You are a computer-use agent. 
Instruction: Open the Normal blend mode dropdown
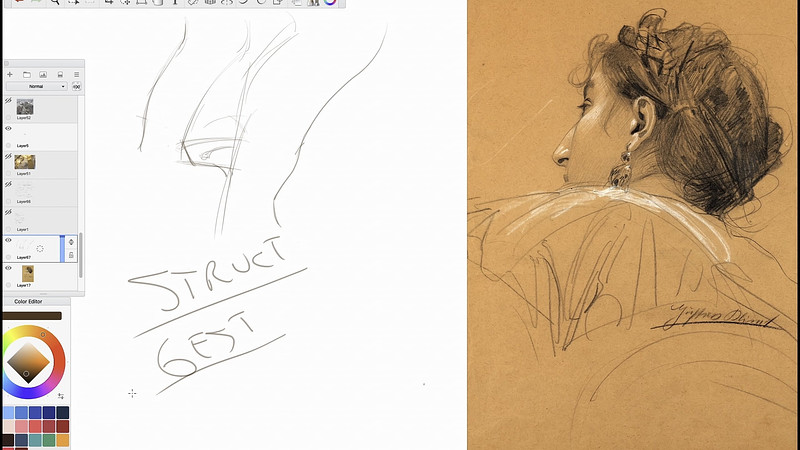[x=36, y=86]
